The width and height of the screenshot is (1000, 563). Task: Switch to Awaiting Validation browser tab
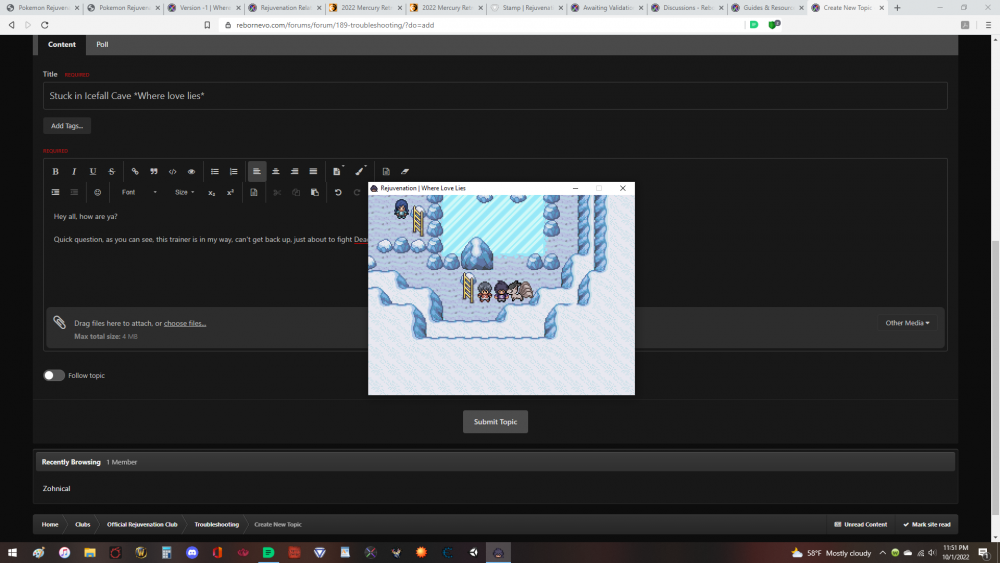tap(605, 8)
